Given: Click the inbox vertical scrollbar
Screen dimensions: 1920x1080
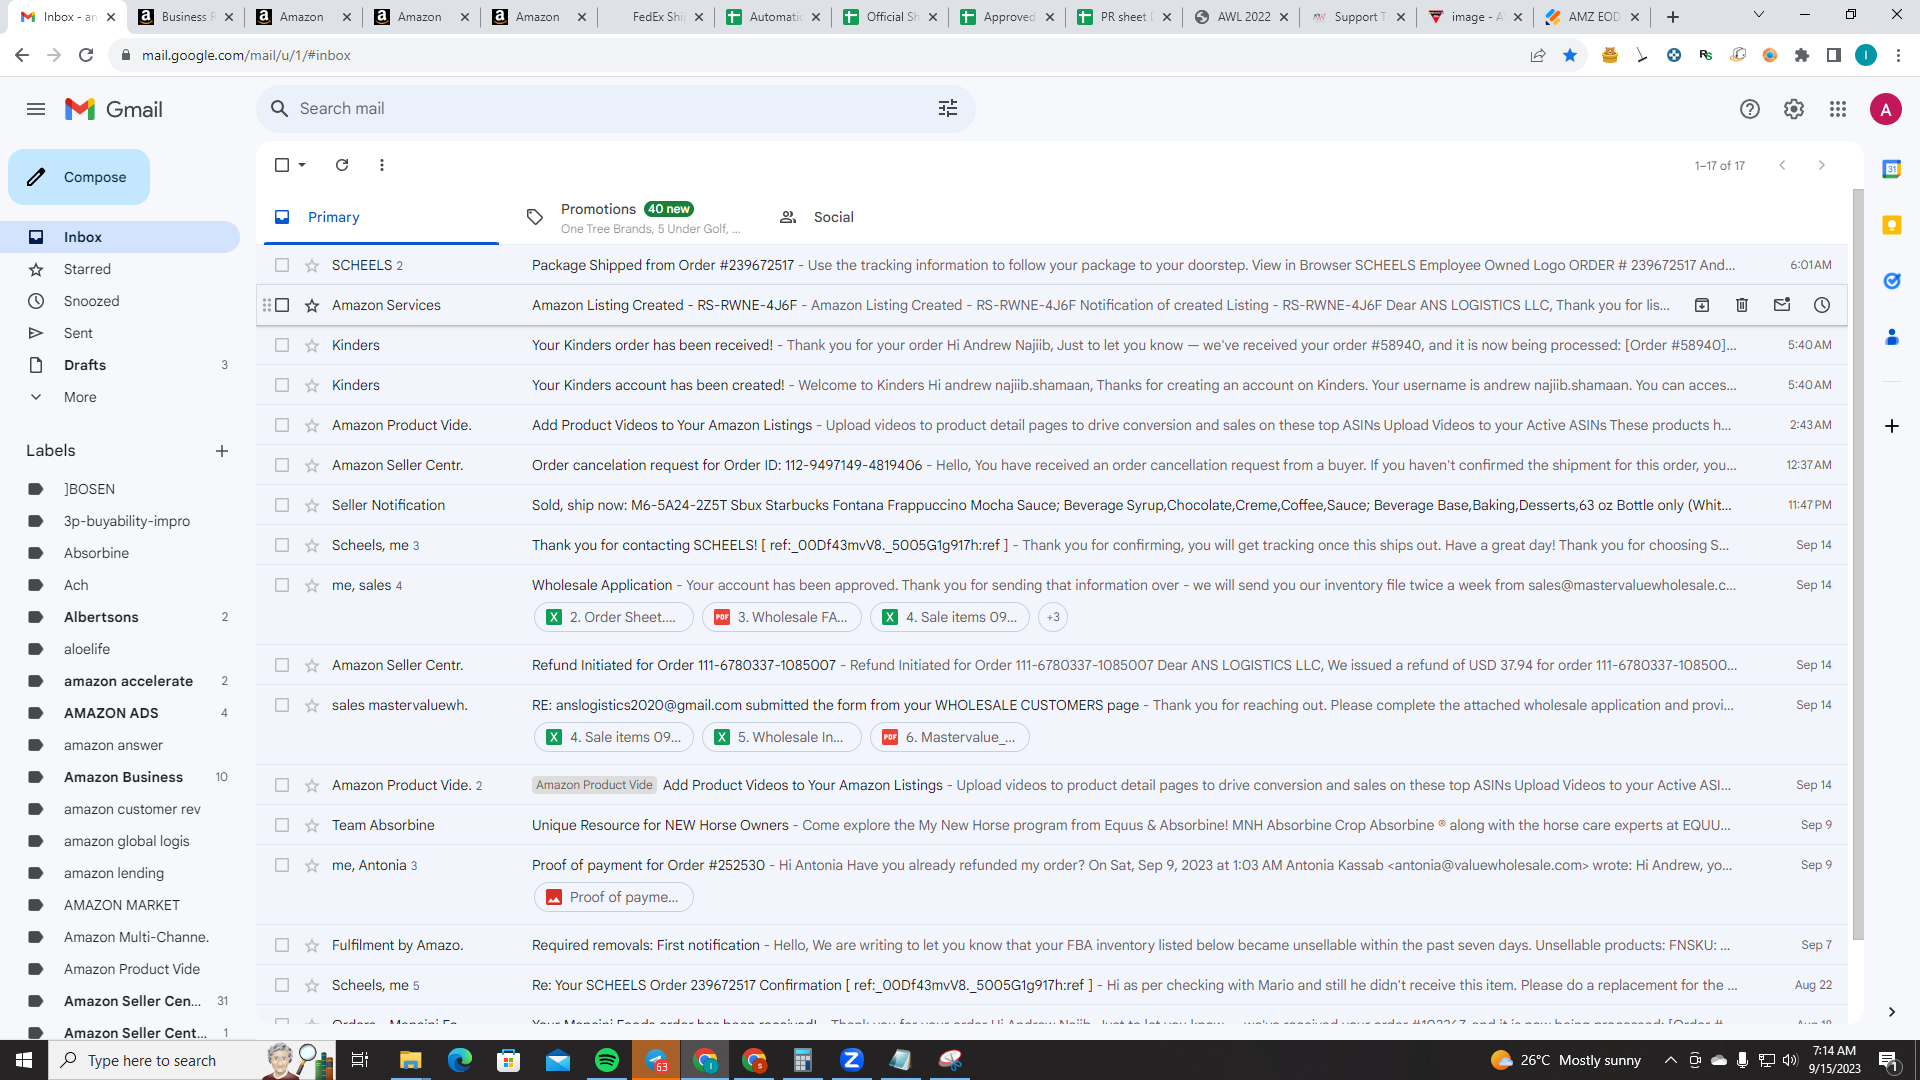Looking at the screenshot, I should [1858, 564].
